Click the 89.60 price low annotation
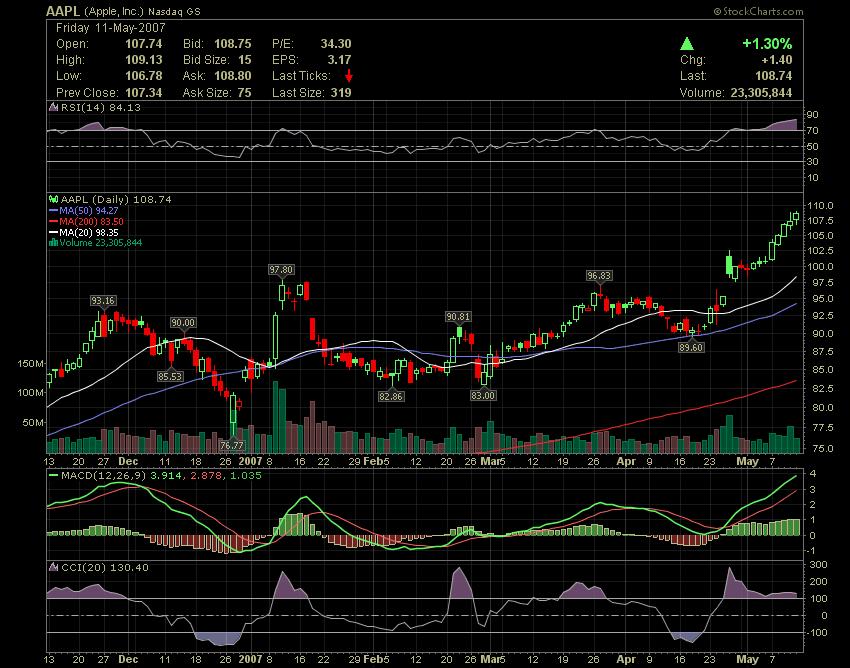The image size is (850, 668). click(691, 347)
